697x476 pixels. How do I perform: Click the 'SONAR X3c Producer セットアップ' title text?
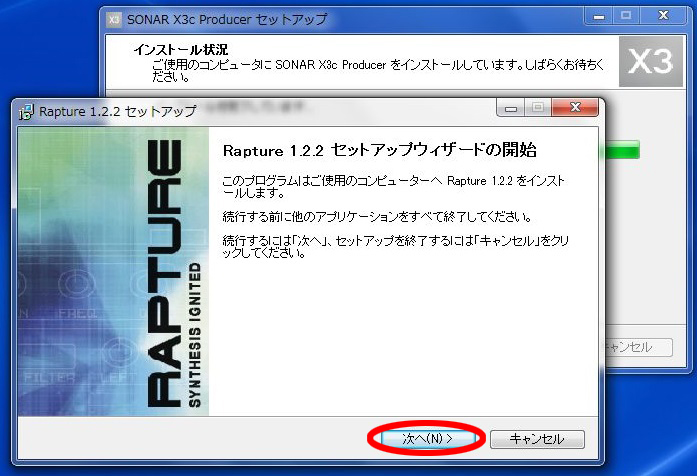click(227, 19)
